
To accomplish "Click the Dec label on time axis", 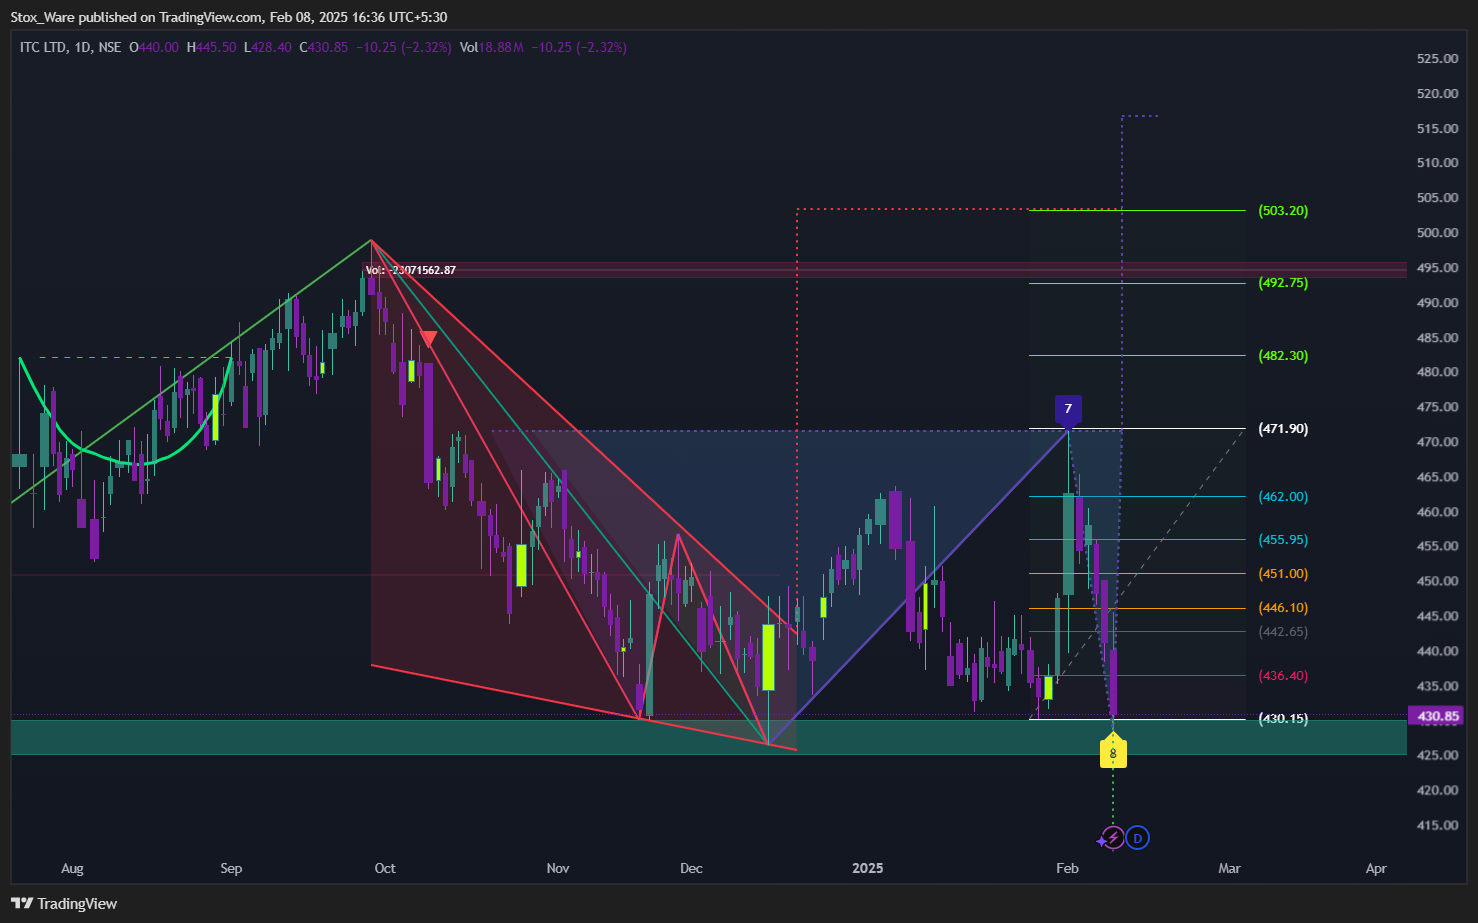I will coord(691,868).
